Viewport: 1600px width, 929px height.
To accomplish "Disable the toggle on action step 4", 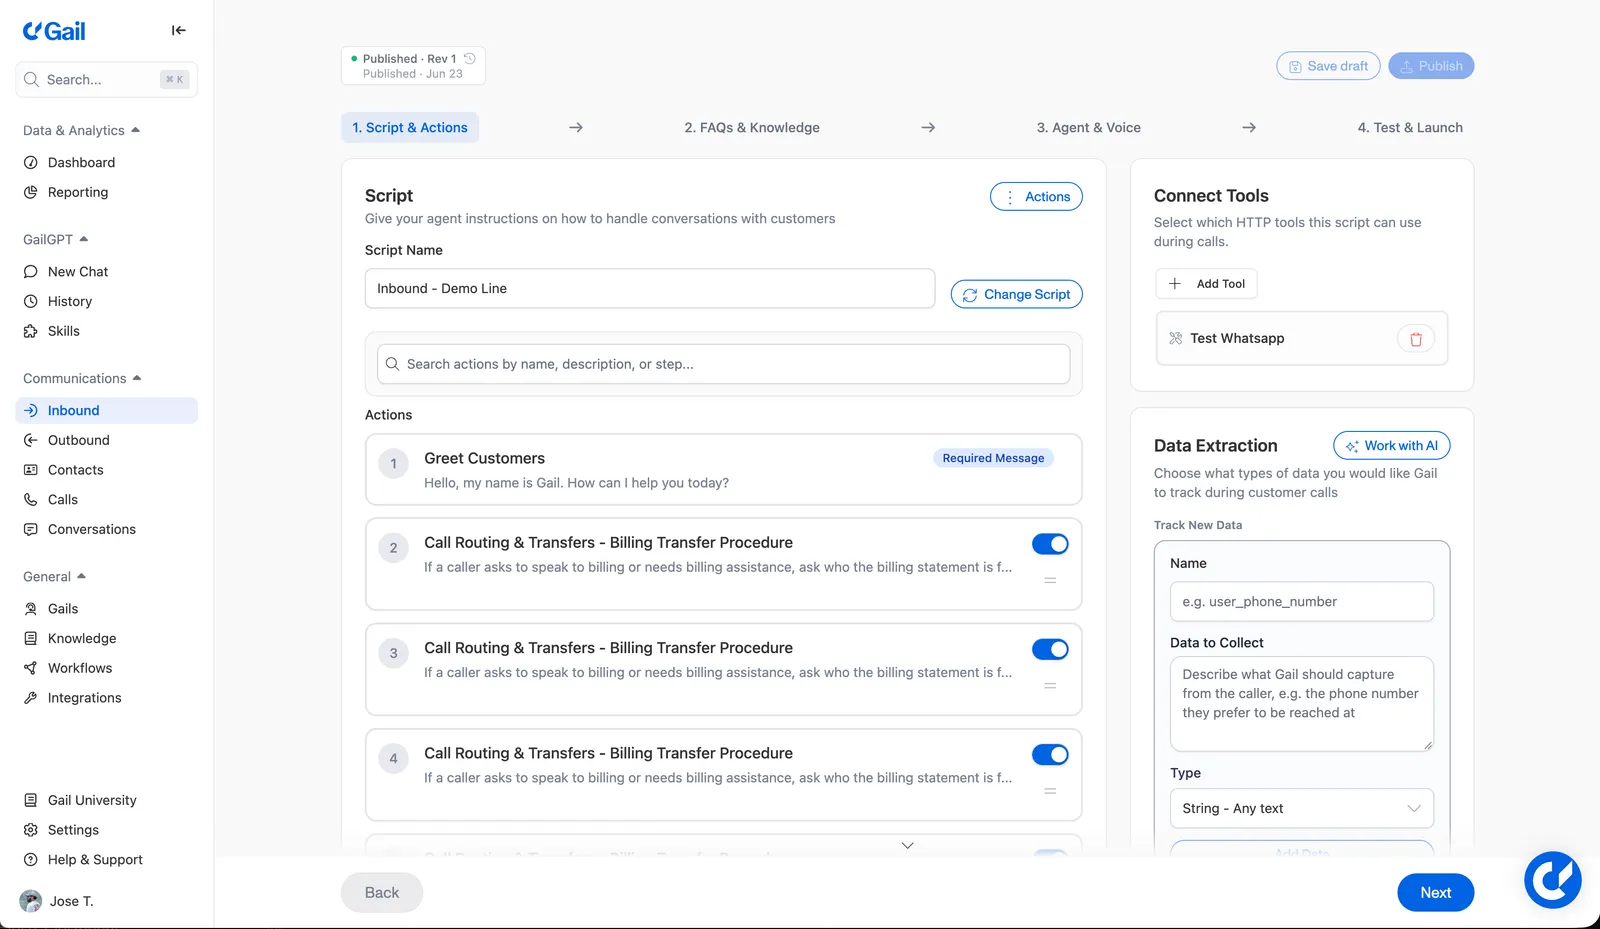I will click(1050, 755).
